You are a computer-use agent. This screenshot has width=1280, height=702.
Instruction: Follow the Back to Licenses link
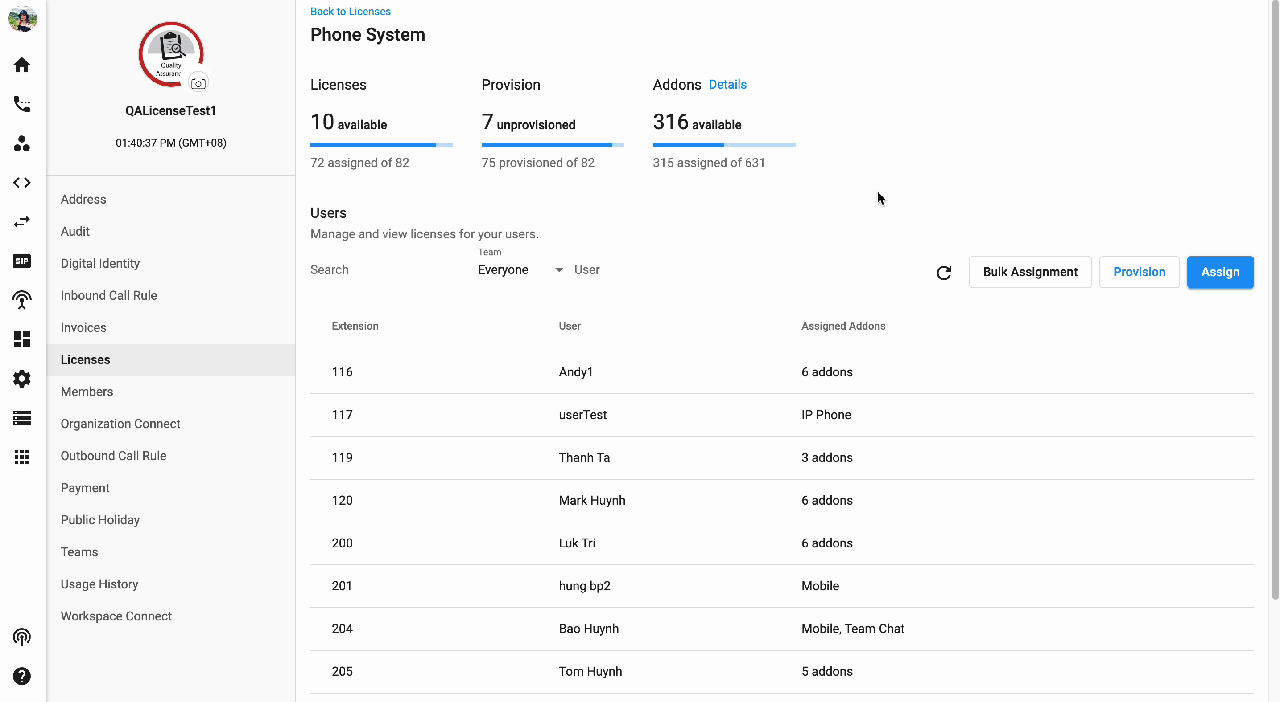[350, 12]
